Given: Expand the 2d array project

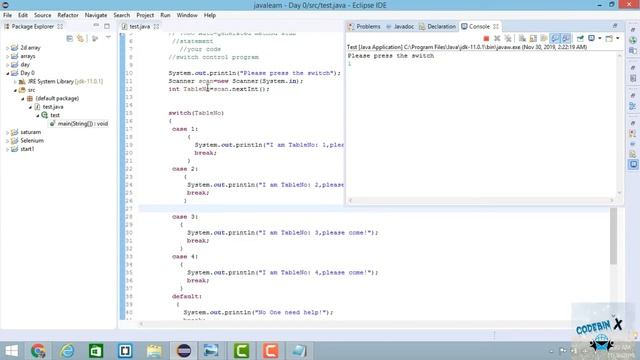Looking at the screenshot, I should pyautogui.click(x=7, y=48).
